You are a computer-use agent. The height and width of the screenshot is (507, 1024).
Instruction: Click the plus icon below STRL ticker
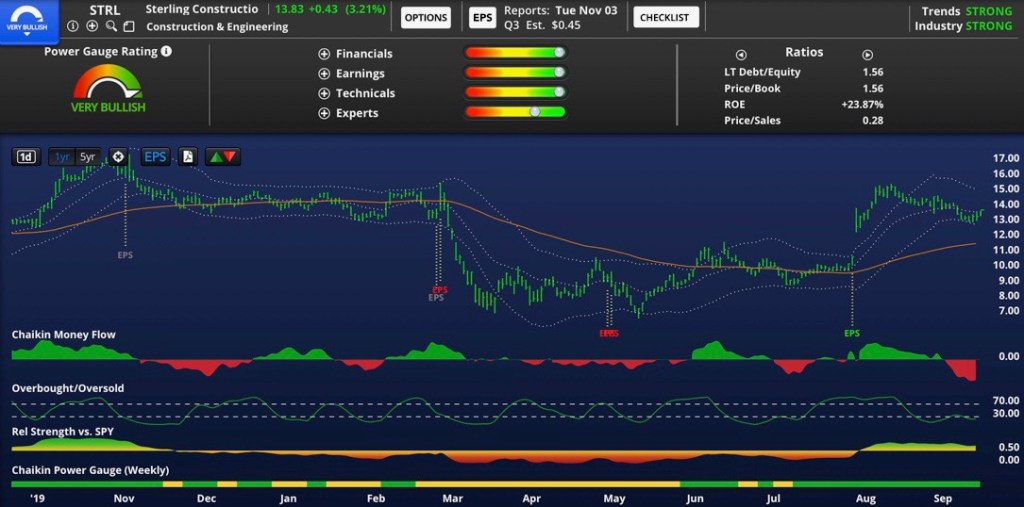point(92,26)
